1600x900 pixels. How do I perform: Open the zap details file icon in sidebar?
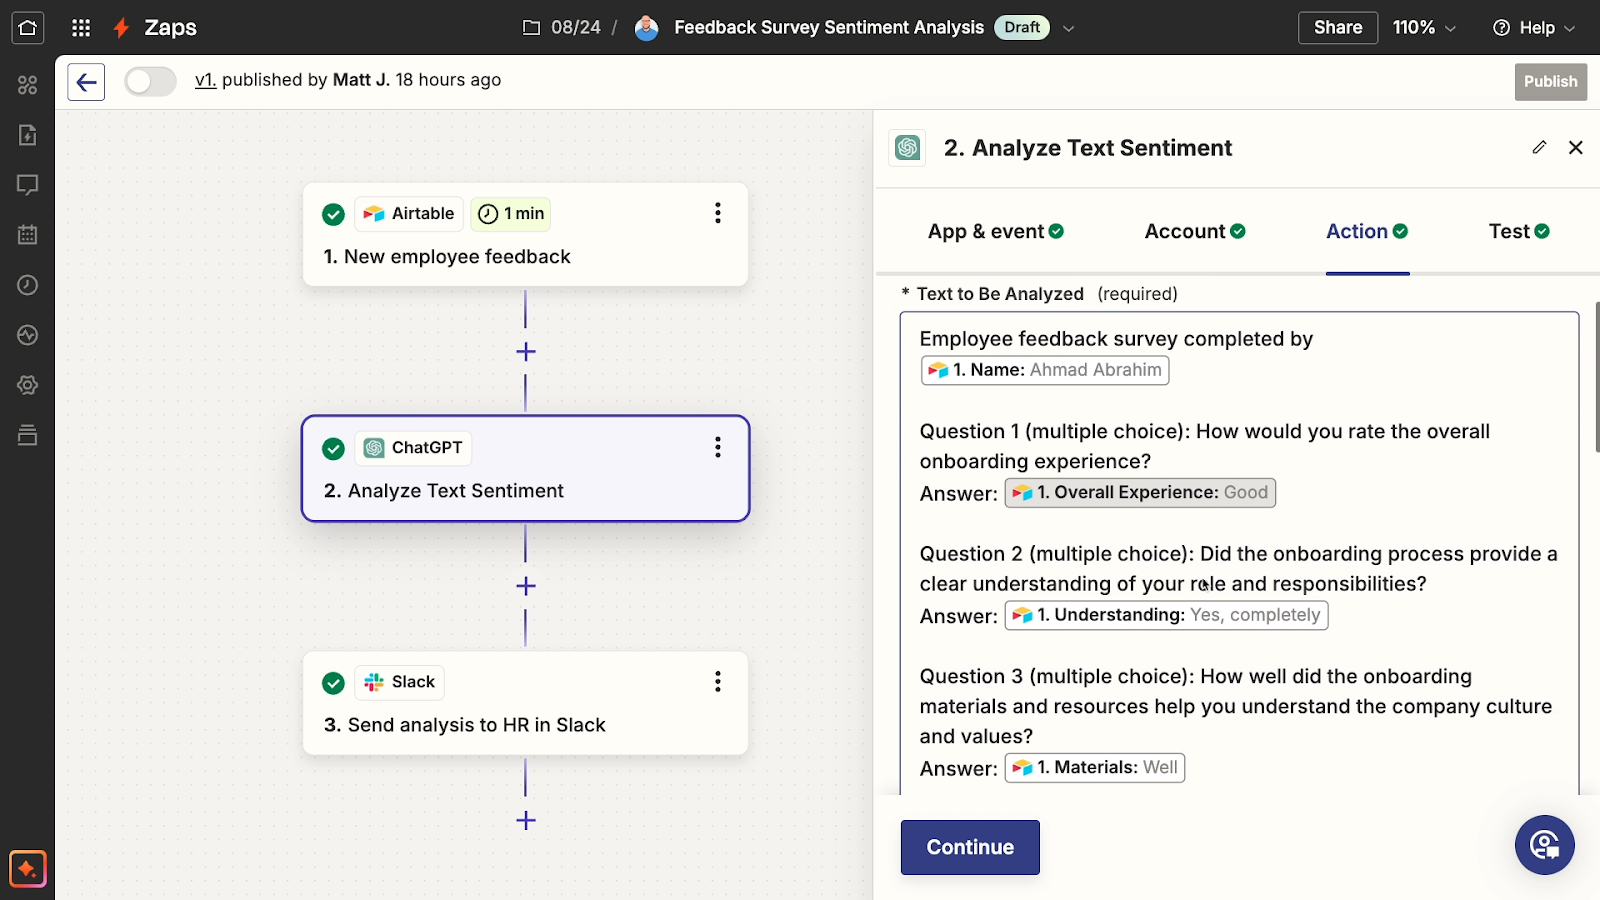[27, 135]
